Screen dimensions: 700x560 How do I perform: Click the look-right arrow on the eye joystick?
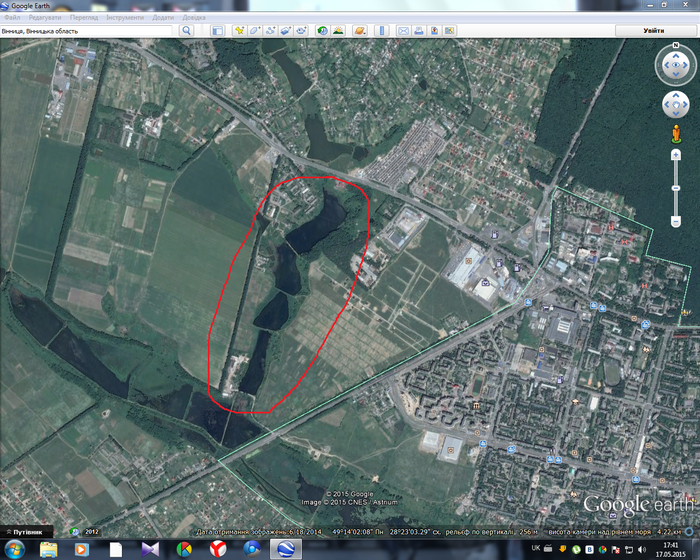[x=685, y=65]
